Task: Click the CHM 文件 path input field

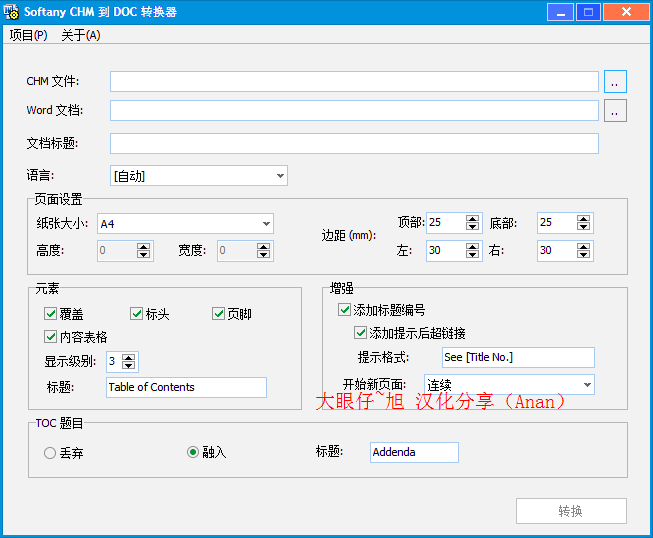Action: 354,82
